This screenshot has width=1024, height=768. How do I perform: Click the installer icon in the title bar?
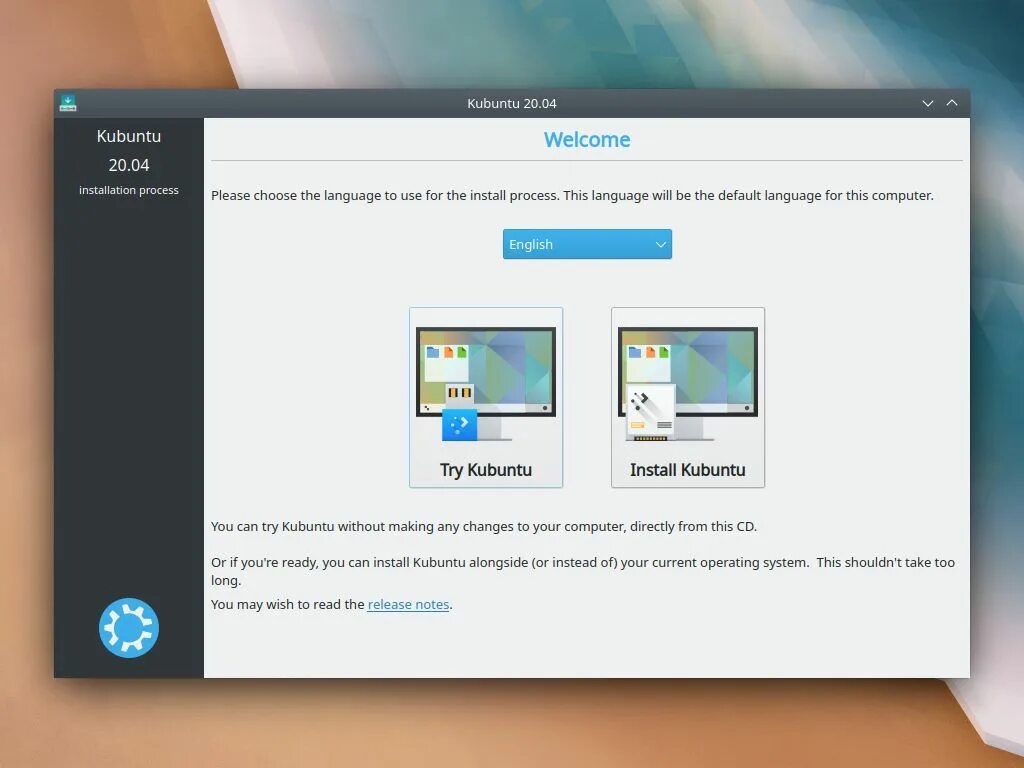68,103
